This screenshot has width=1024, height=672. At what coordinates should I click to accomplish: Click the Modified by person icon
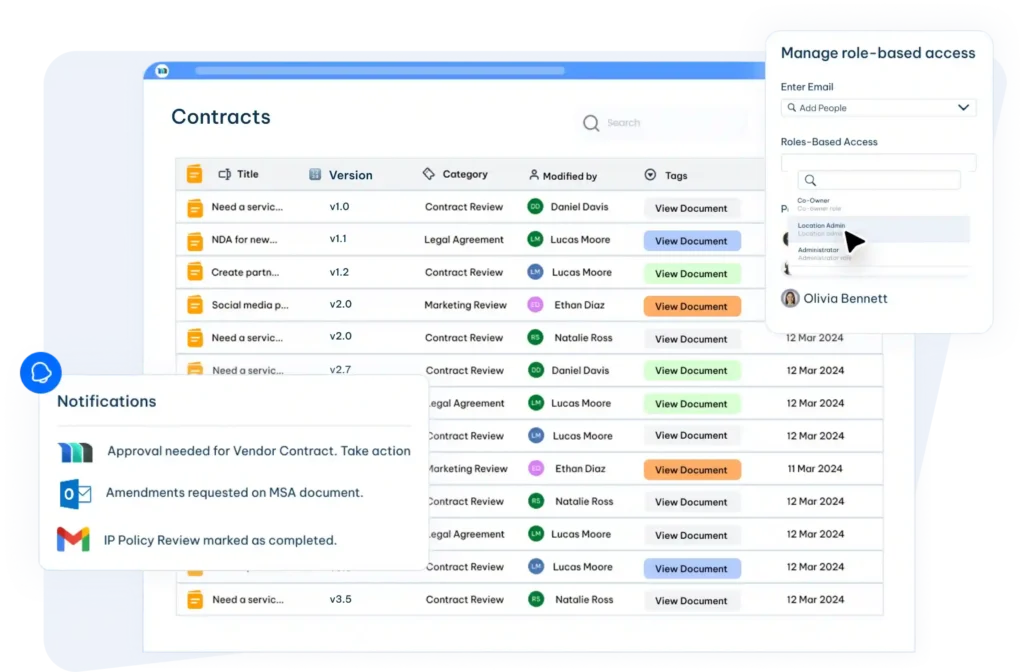534,174
